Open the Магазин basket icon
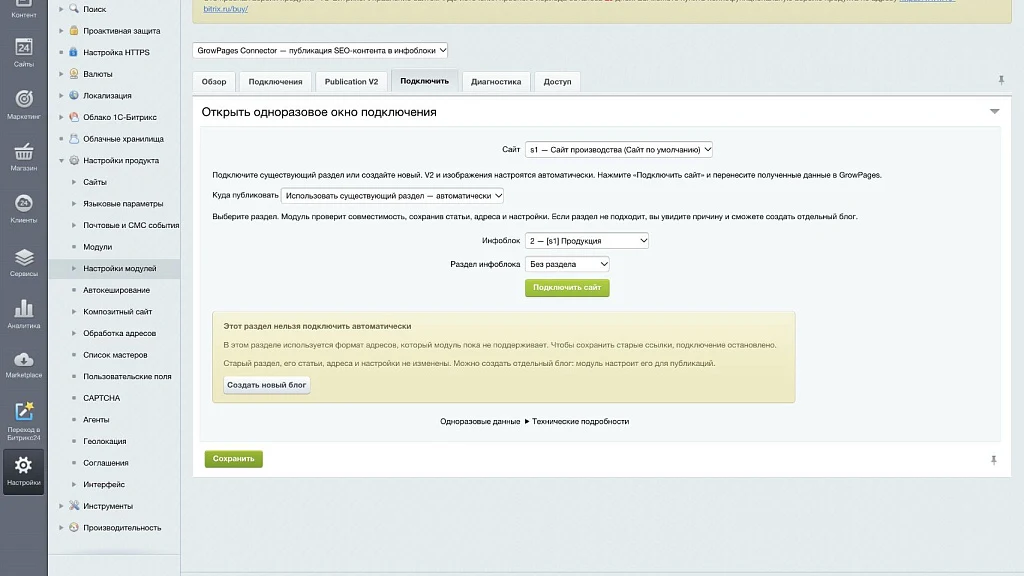Viewport: 1024px width, 576px height. pos(24,152)
